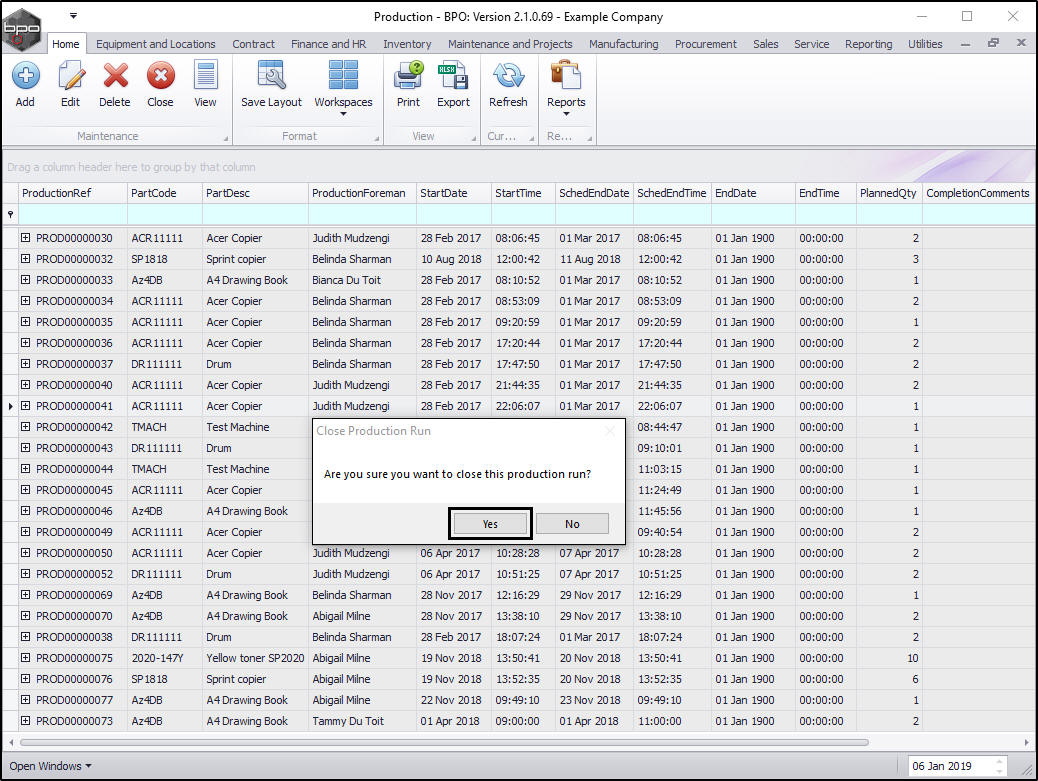Refresh the list with Refresh icon
Viewport: 1038px width, 781px height.
click(508, 84)
